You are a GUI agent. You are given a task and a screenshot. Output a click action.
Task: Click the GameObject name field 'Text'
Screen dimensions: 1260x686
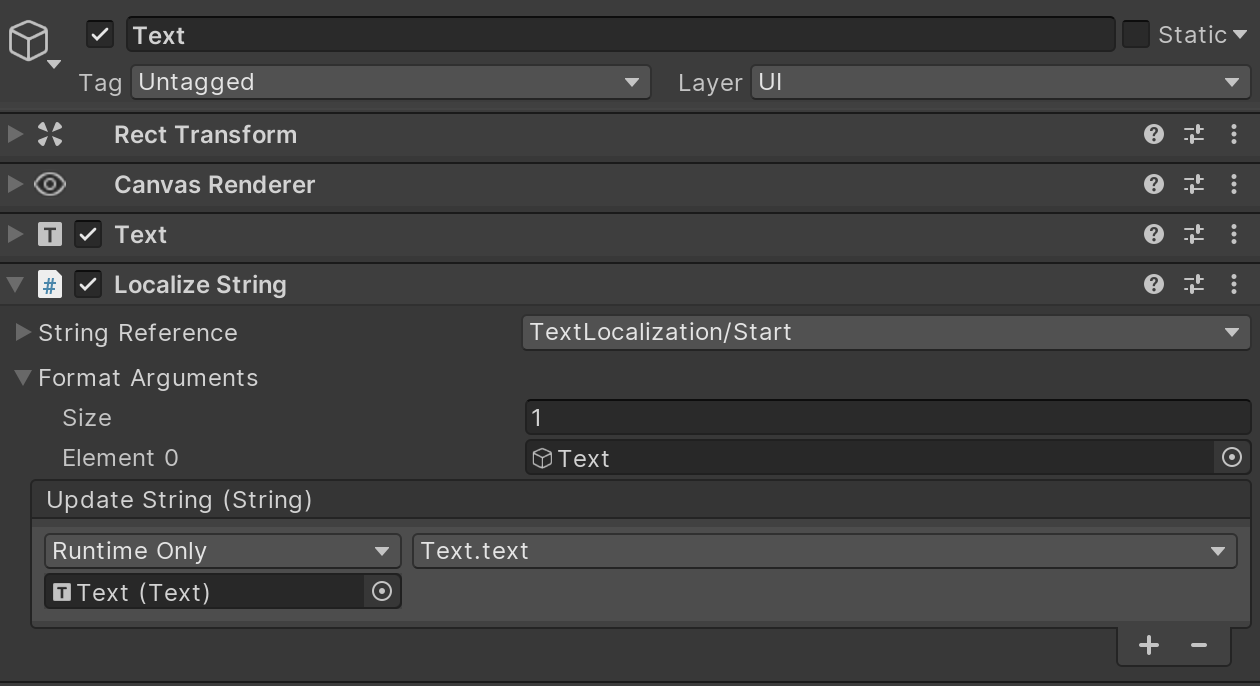pyautogui.click(x=620, y=35)
